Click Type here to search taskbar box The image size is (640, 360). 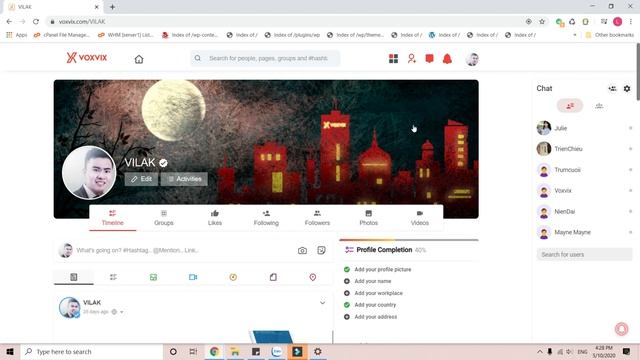91,351
